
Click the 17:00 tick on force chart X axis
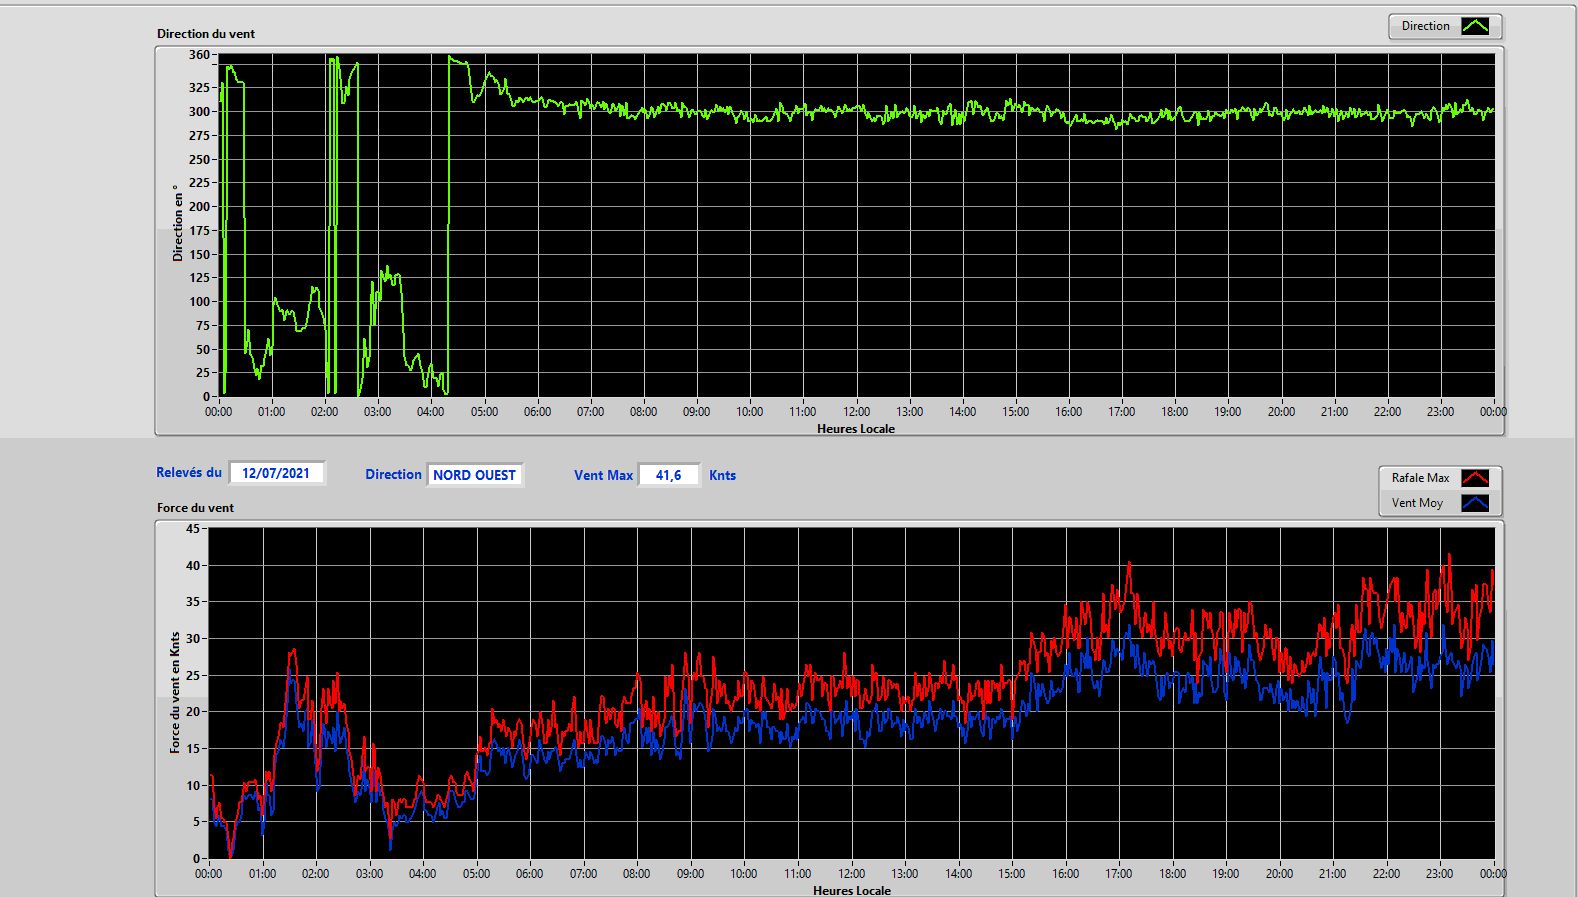[x=1118, y=873]
